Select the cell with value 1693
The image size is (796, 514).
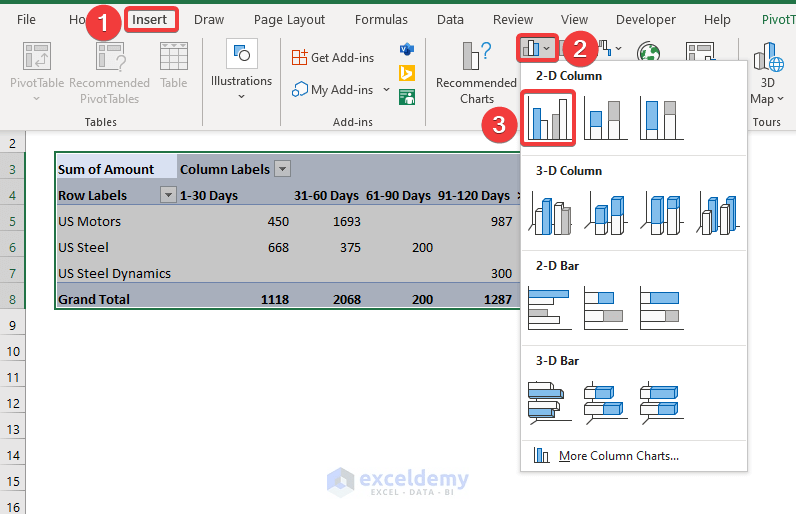(327, 222)
